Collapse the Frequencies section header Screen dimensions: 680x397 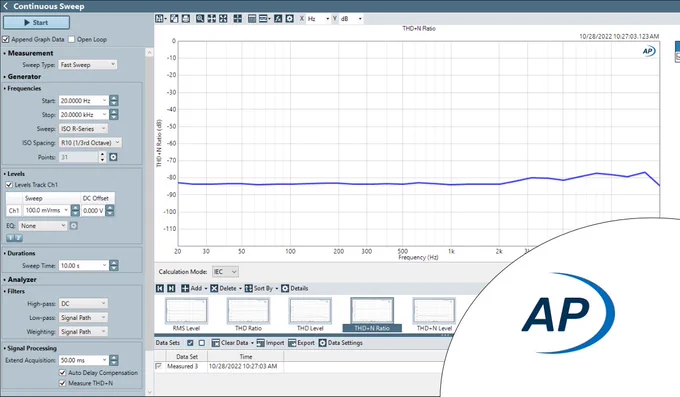(23, 89)
